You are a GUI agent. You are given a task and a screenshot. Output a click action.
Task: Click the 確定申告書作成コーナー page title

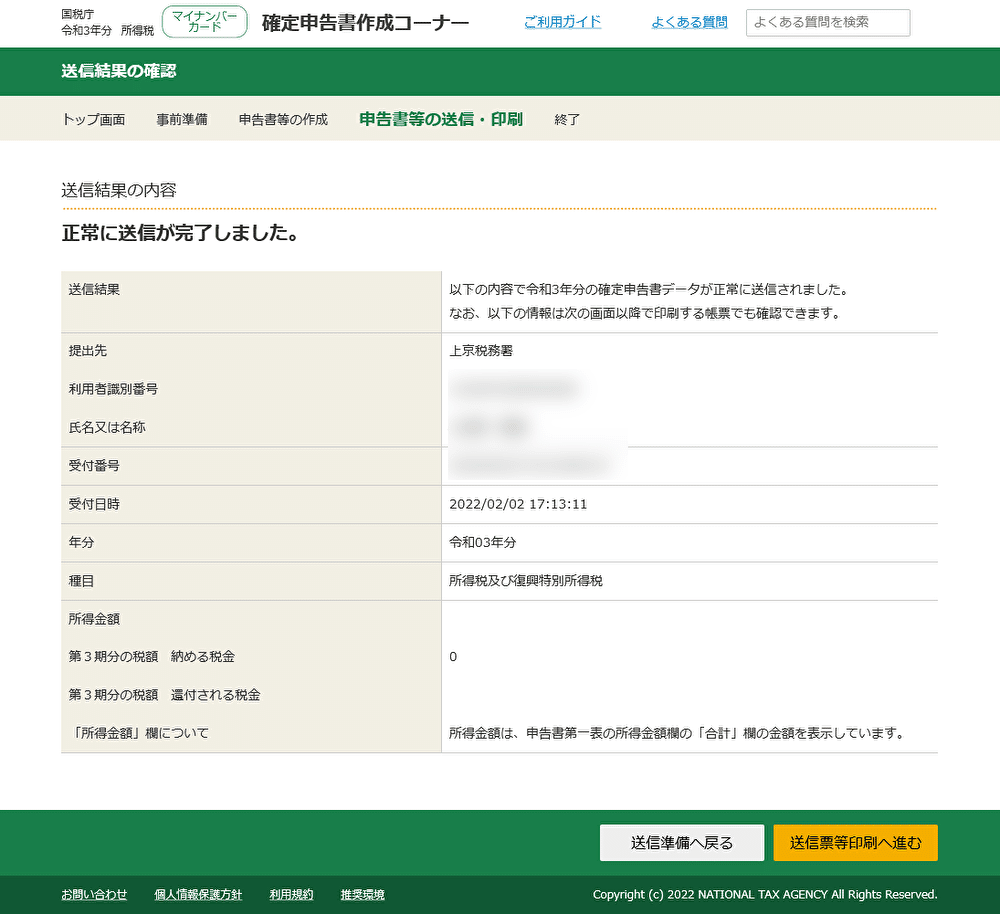[x=363, y=21]
